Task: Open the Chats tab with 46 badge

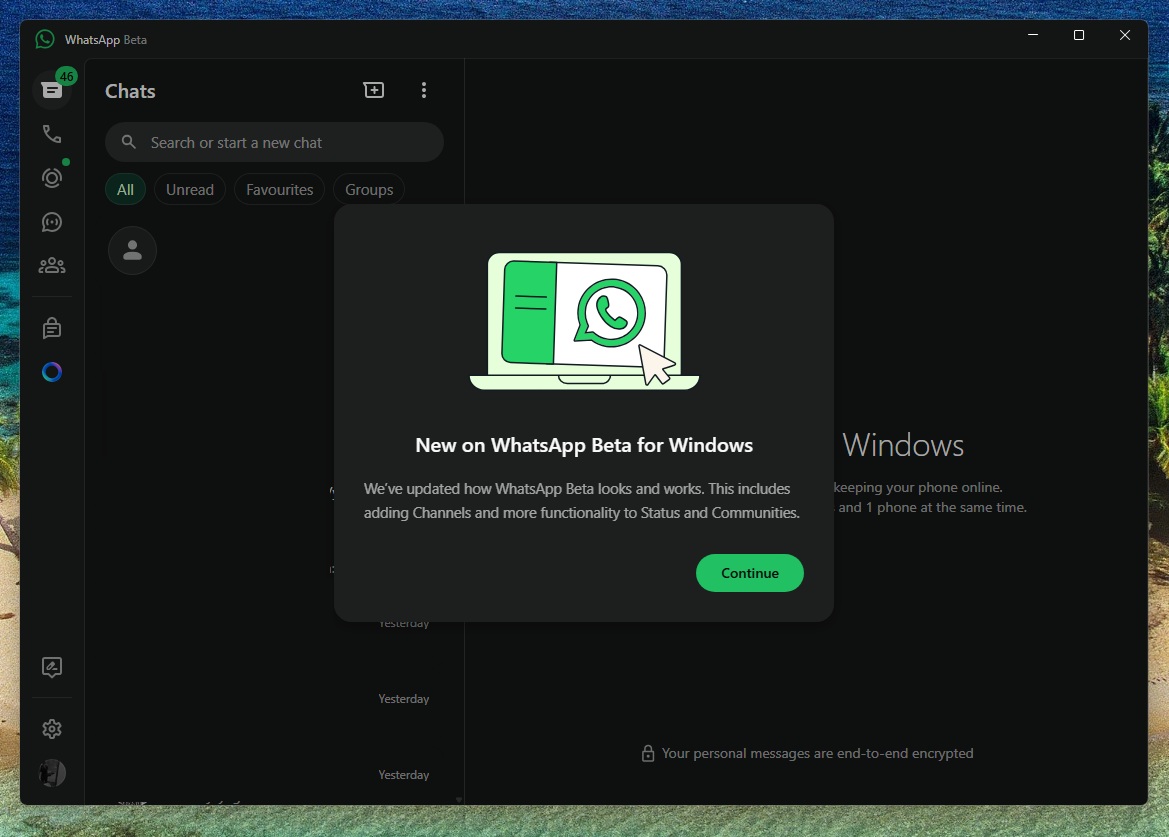Action: click(52, 90)
